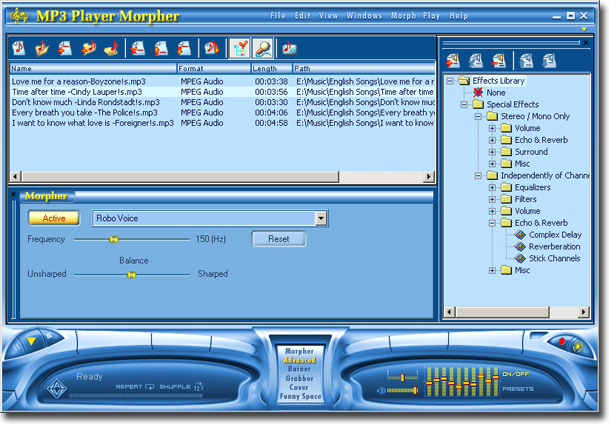Click the fifth grayed effects panel icon
The height and width of the screenshot is (424, 609).
(550, 61)
